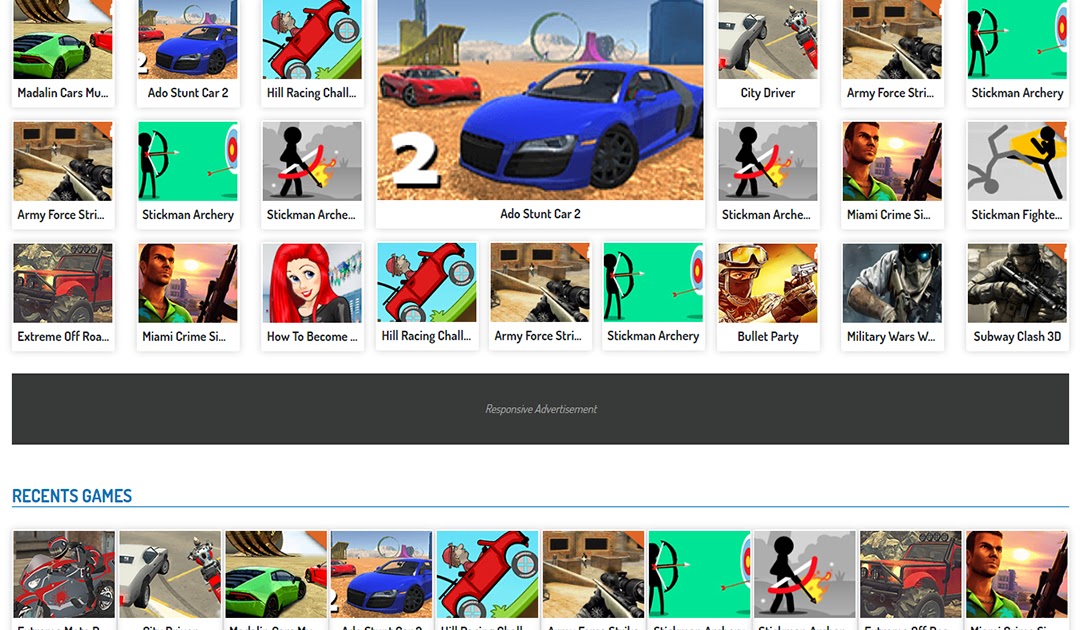The height and width of the screenshot is (630, 1080).
Task: Click the Responsive Advertisement banner area
Action: pos(539,408)
